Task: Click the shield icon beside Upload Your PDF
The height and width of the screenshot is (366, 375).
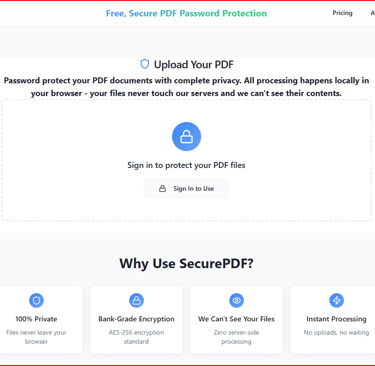Action: (144, 64)
